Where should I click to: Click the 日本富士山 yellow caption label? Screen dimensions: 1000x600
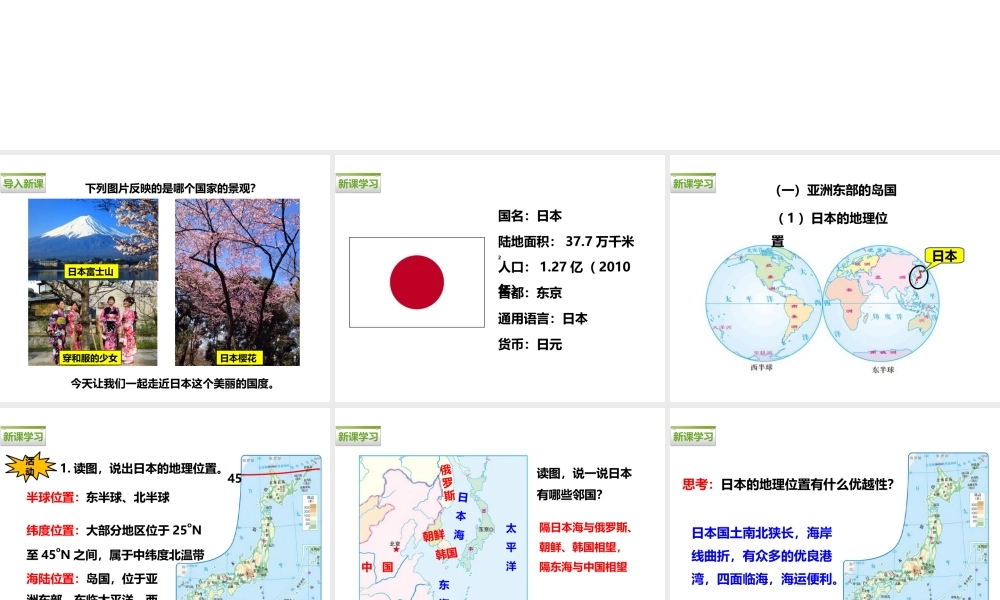click(x=91, y=272)
